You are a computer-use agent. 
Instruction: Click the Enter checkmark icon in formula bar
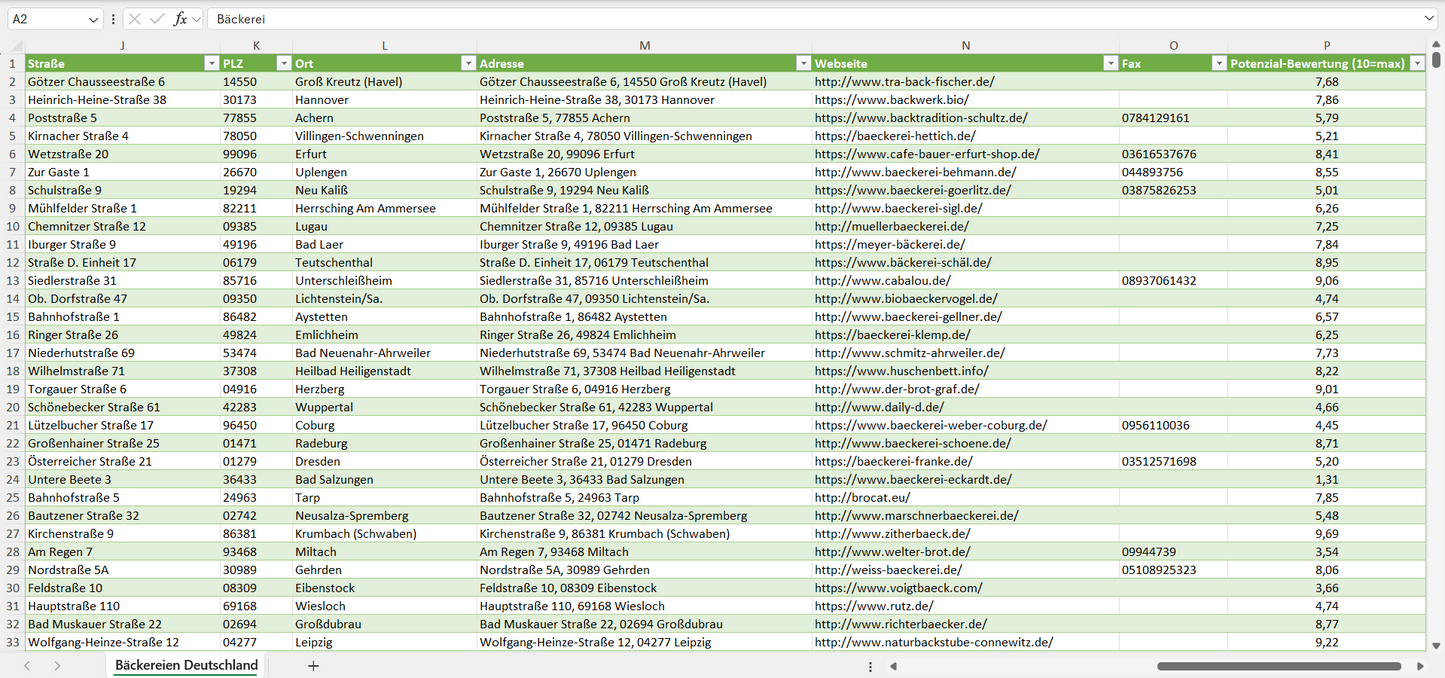point(157,19)
